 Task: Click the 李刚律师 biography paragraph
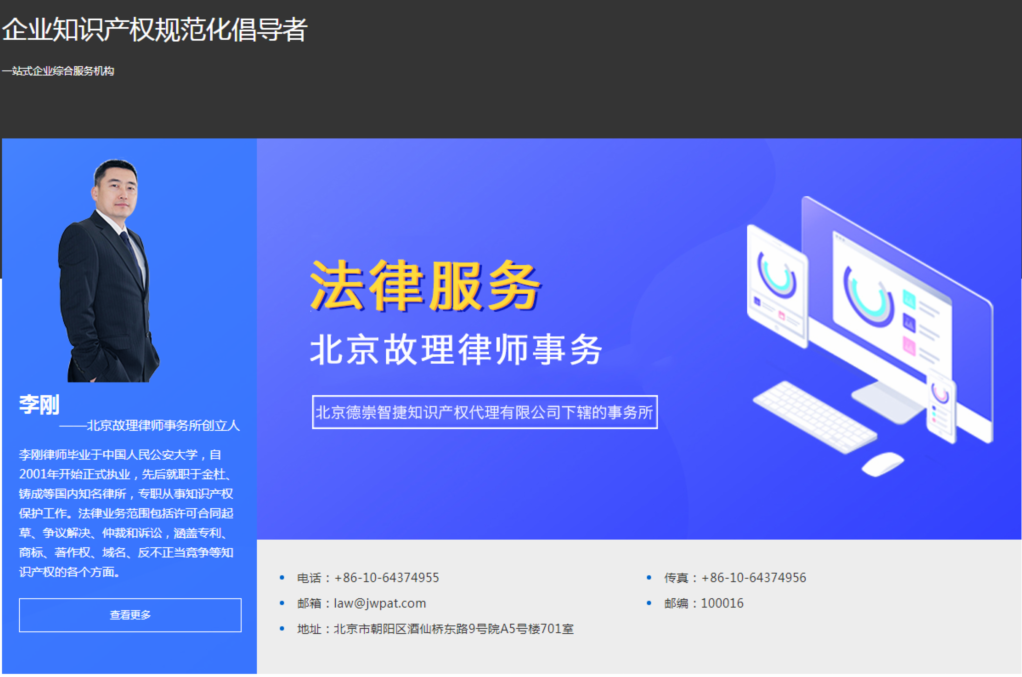click(x=127, y=513)
